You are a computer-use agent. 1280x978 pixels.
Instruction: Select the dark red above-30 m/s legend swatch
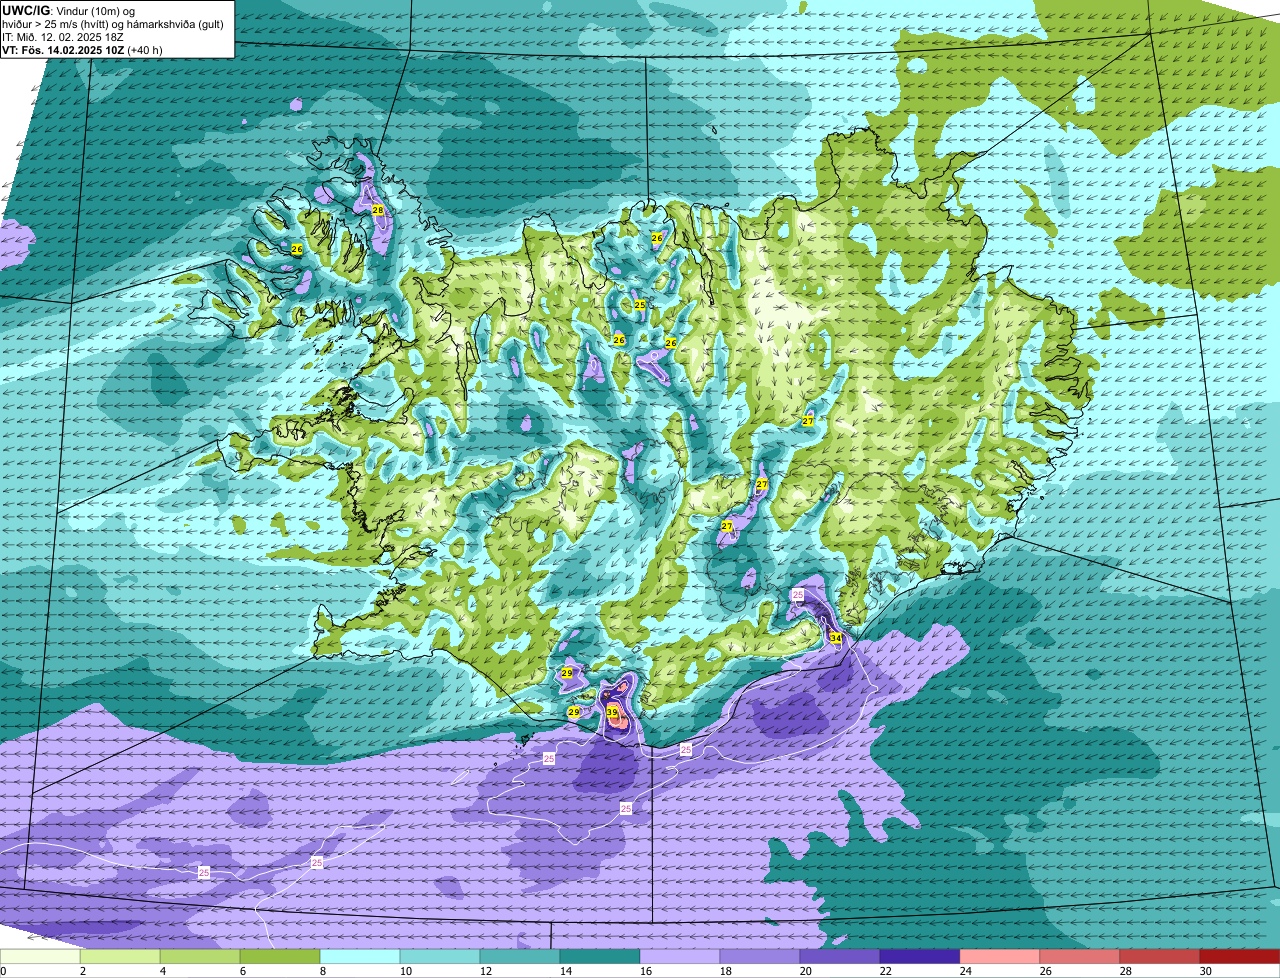tap(1240, 957)
